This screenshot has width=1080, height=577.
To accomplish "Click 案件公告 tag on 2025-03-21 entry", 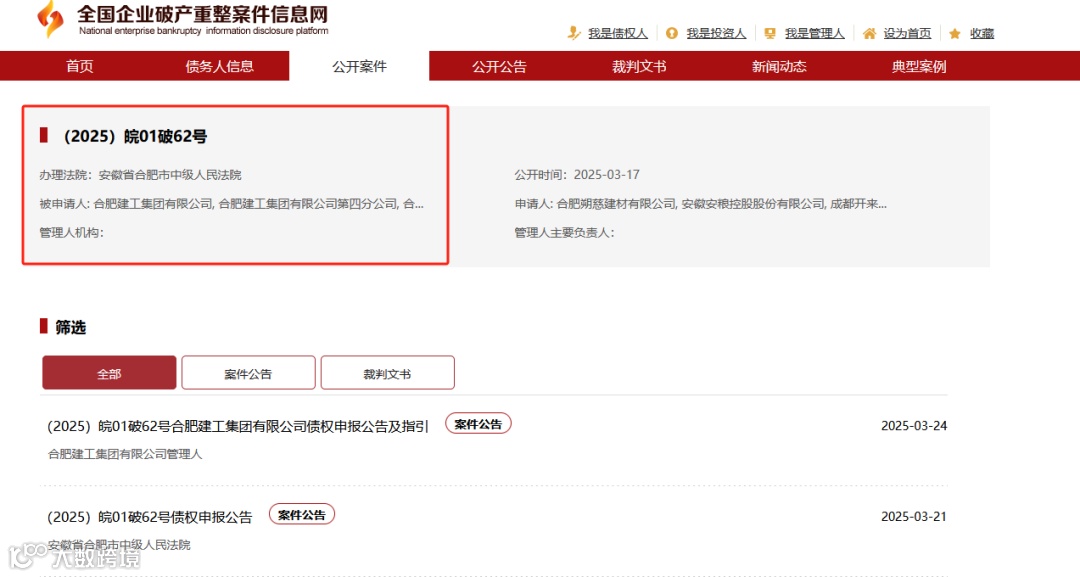I will [x=302, y=514].
